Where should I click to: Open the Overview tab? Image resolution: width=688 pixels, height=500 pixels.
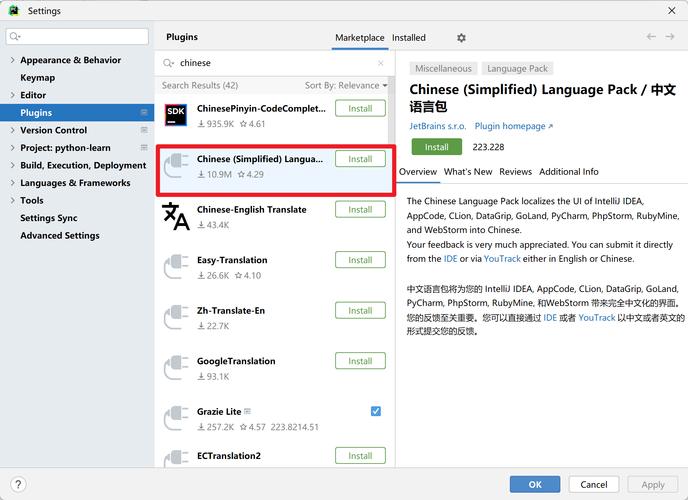click(418, 172)
